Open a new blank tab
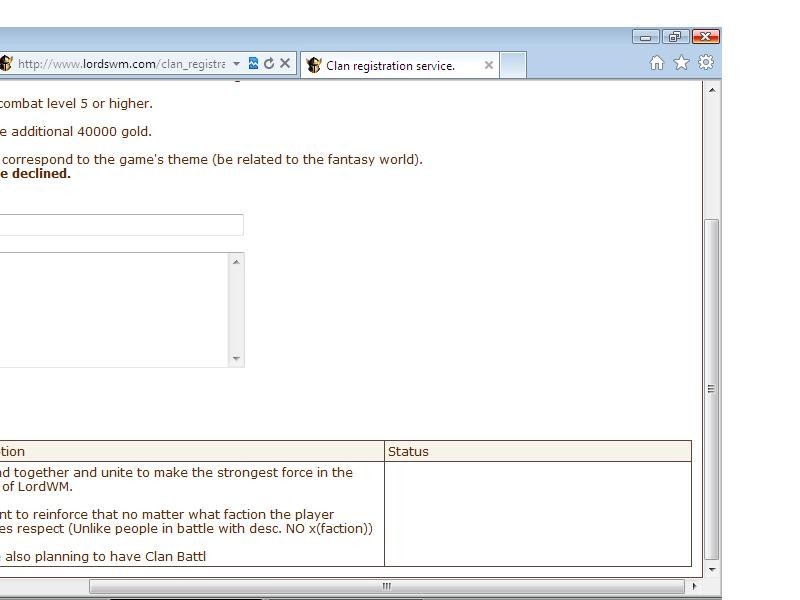 pos(512,65)
